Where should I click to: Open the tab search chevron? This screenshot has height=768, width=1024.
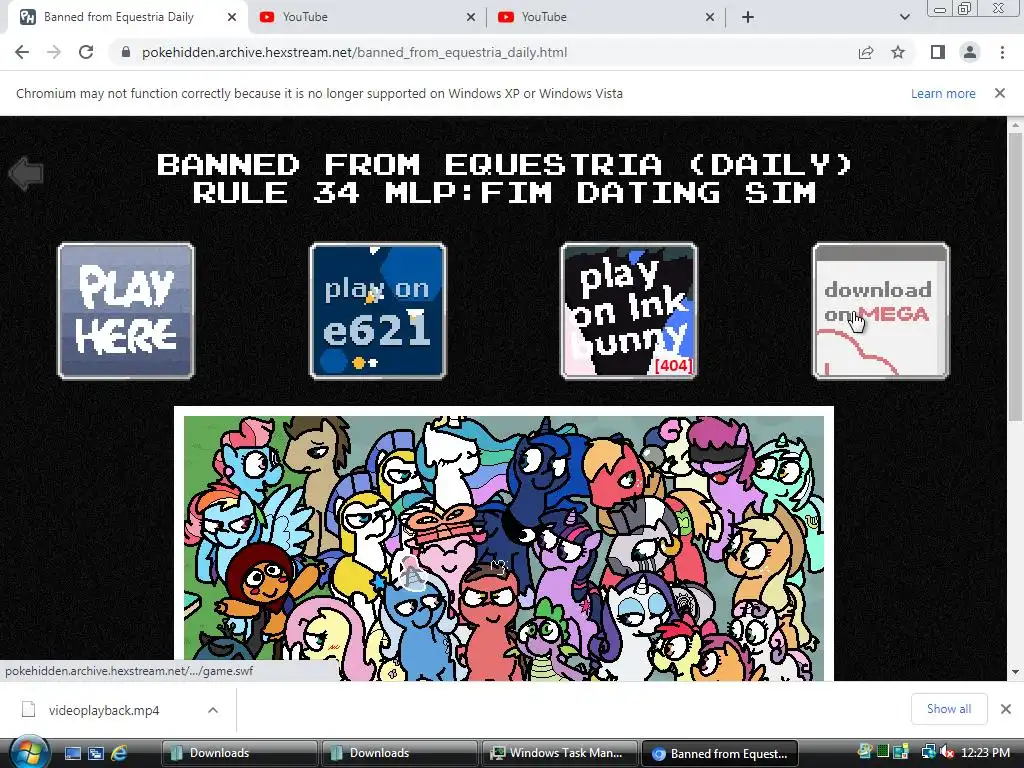pyautogui.click(x=904, y=17)
